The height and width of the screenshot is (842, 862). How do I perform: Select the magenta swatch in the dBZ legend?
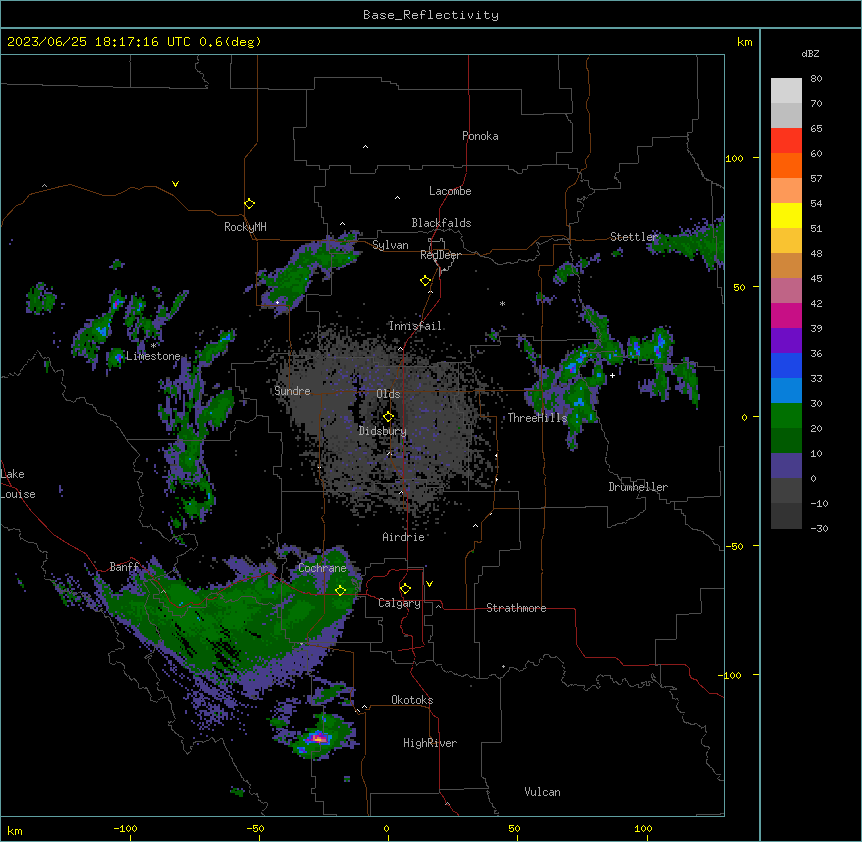coord(786,315)
